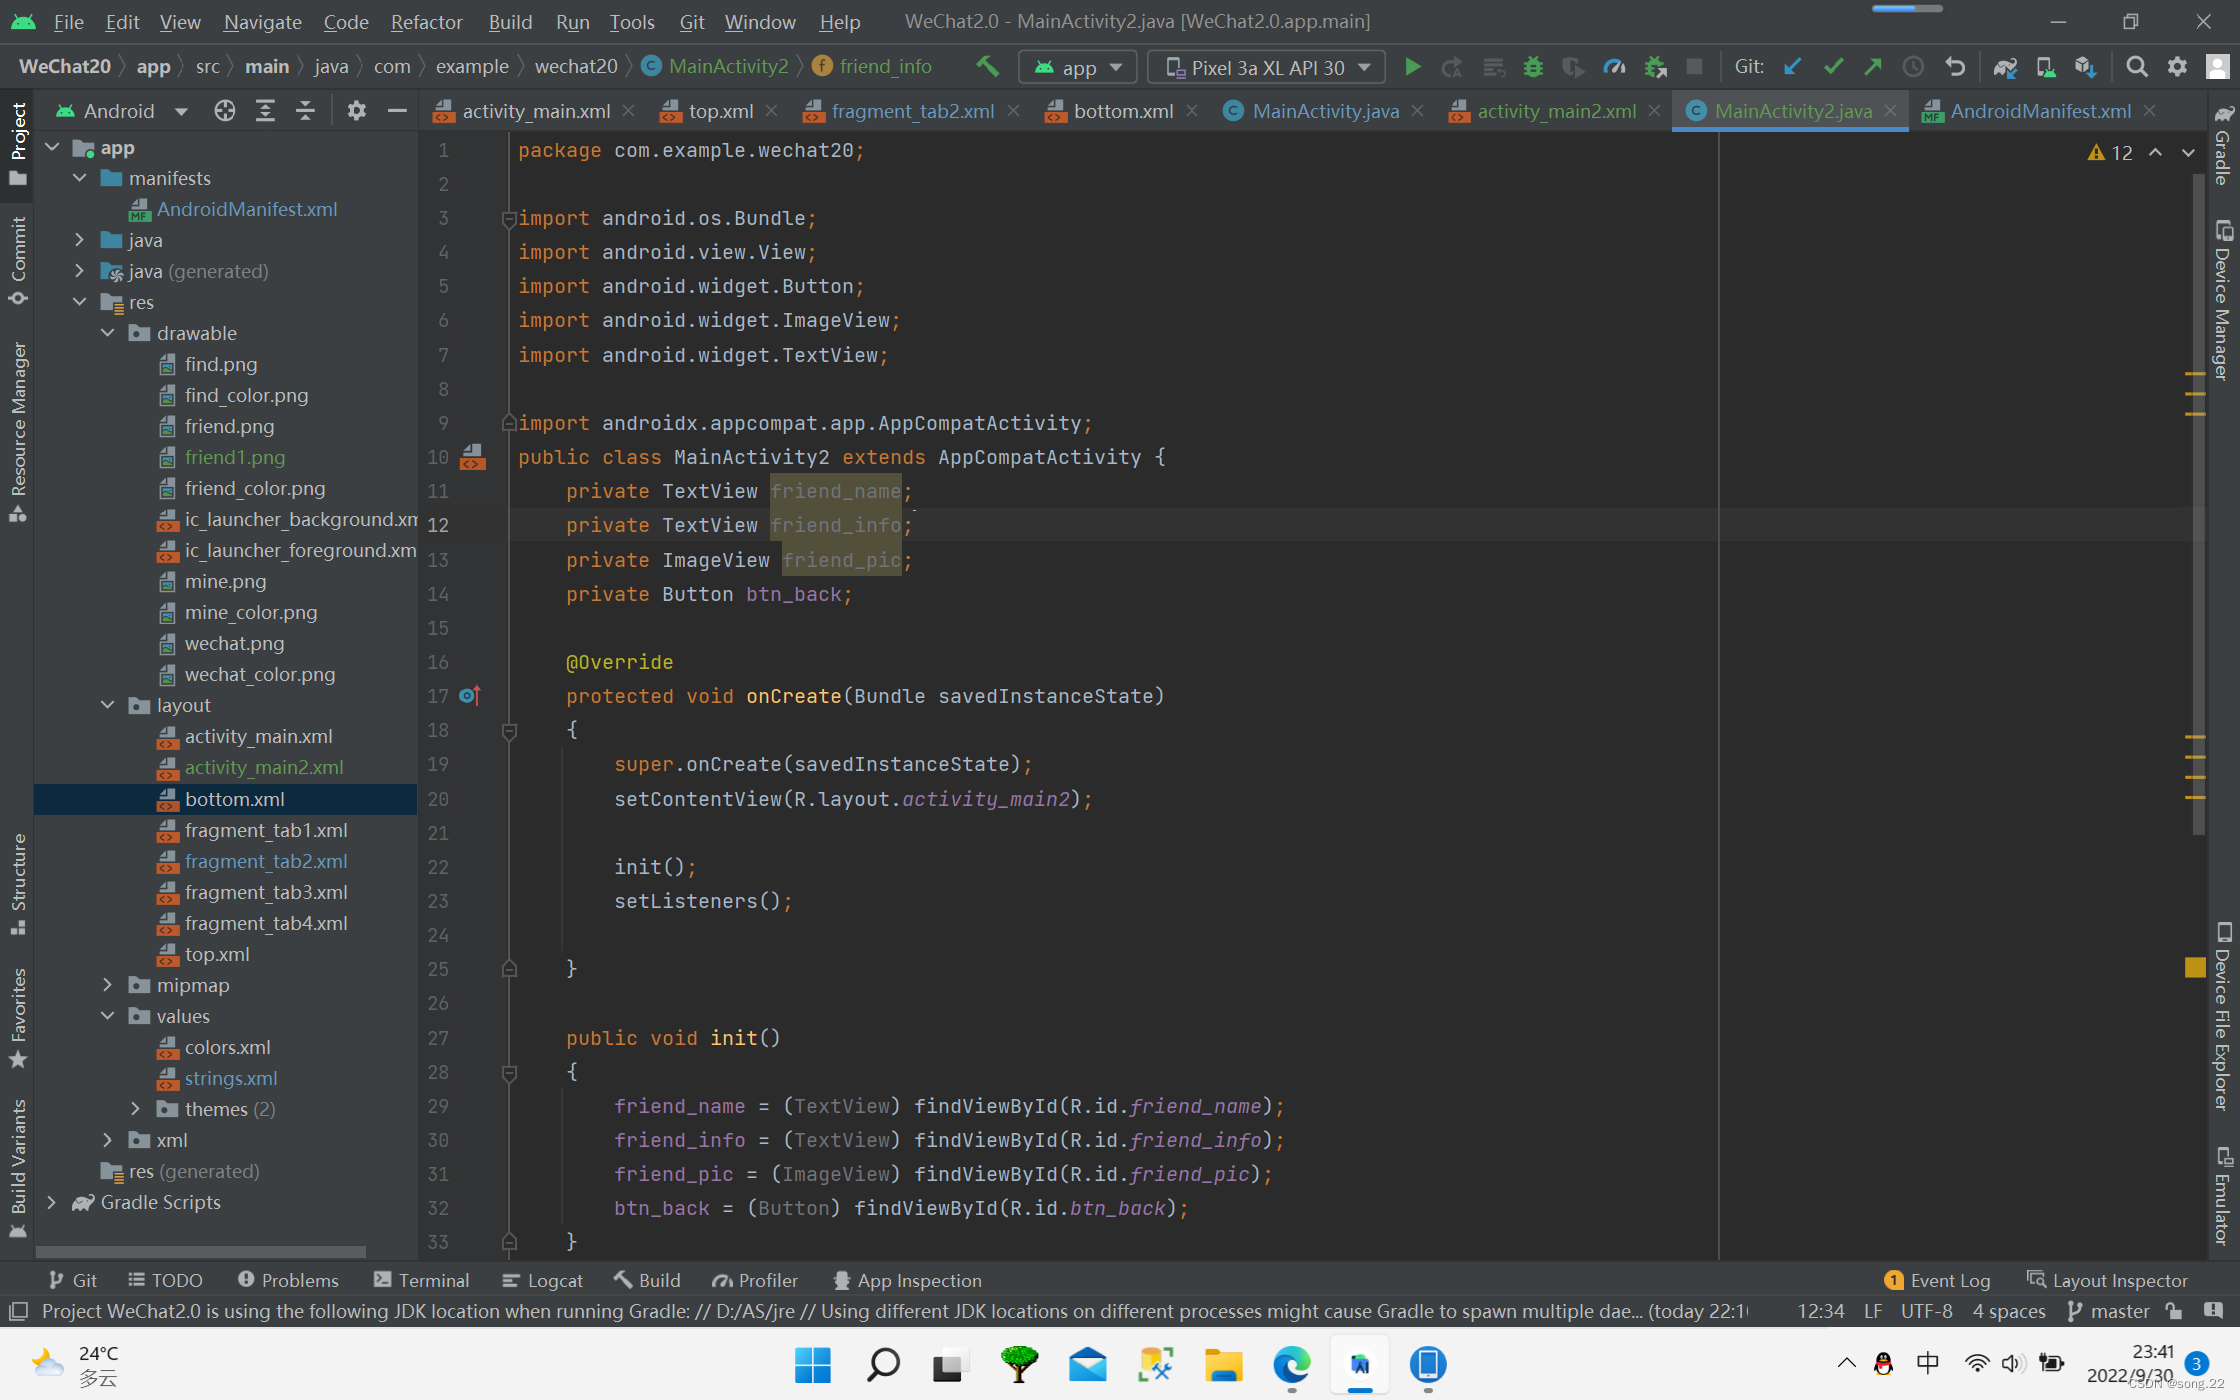This screenshot has width=2240, height=1400.
Task: Open IDE settings gear in toolbar
Action: 2177,67
